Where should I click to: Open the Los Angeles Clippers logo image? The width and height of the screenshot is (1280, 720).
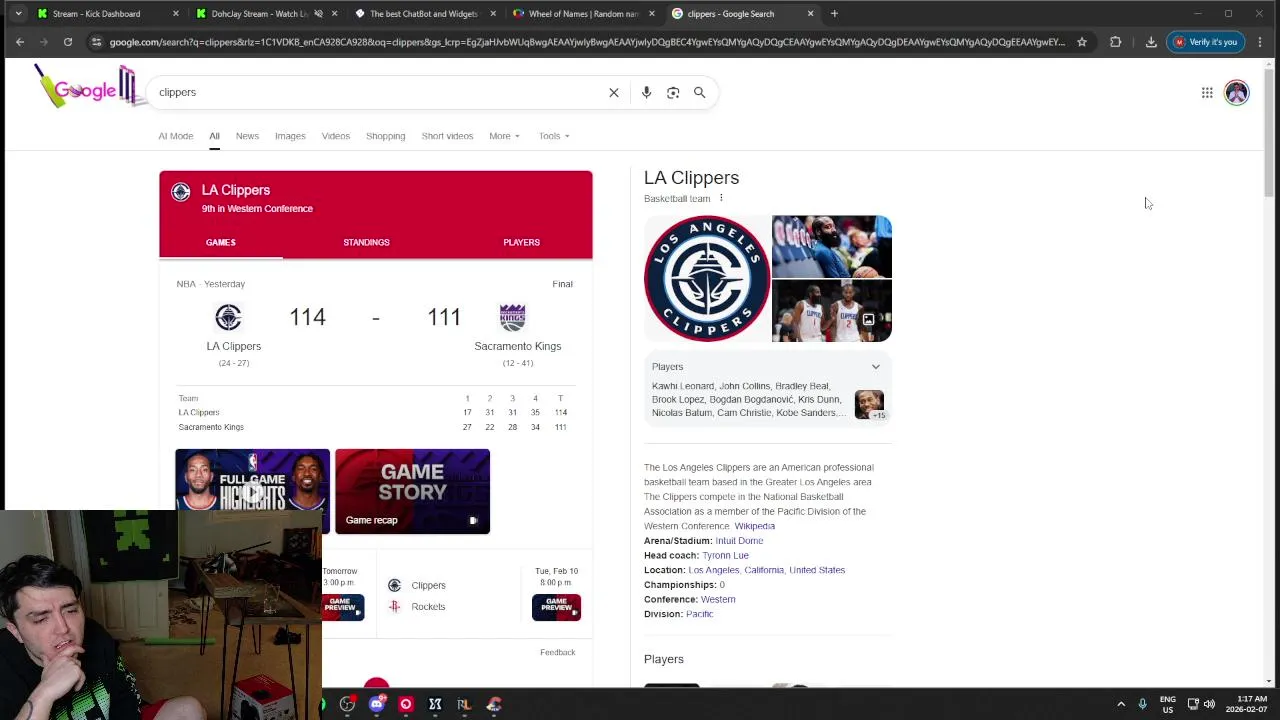707,278
